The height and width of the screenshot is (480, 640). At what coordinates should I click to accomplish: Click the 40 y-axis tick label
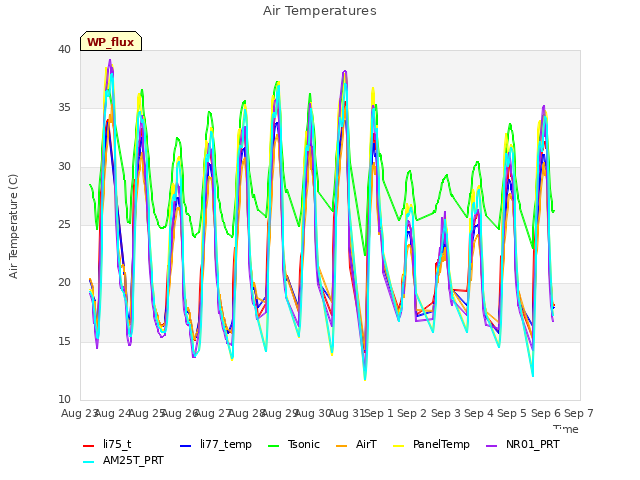tap(64, 50)
